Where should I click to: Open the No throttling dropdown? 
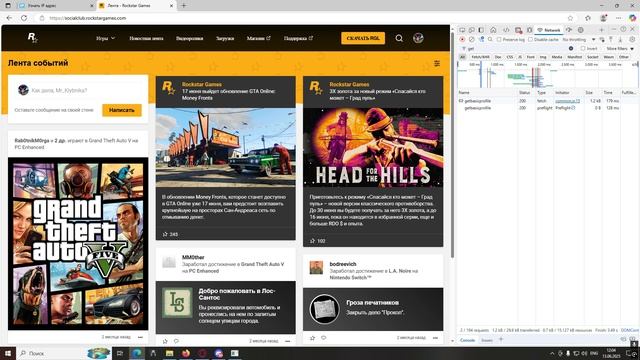pyautogui.click(x=579, y=40)
